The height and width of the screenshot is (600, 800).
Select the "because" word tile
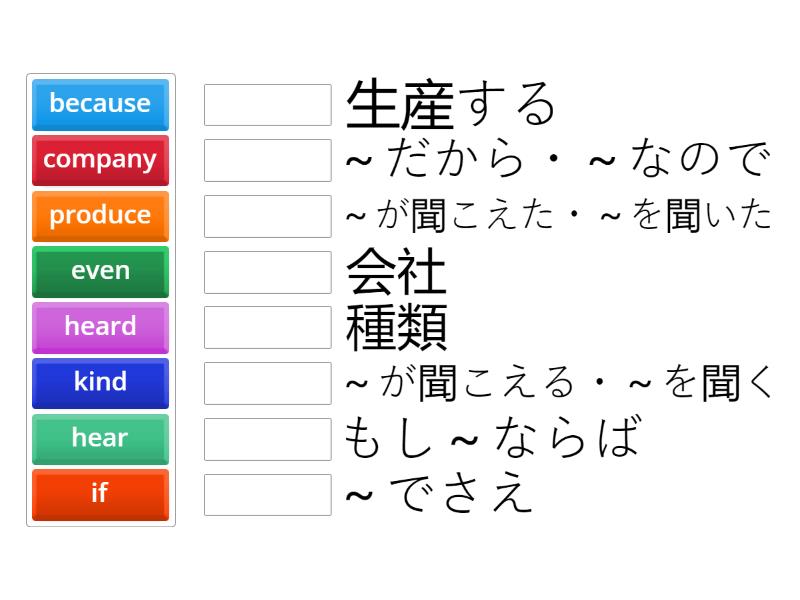pos(100,104)
